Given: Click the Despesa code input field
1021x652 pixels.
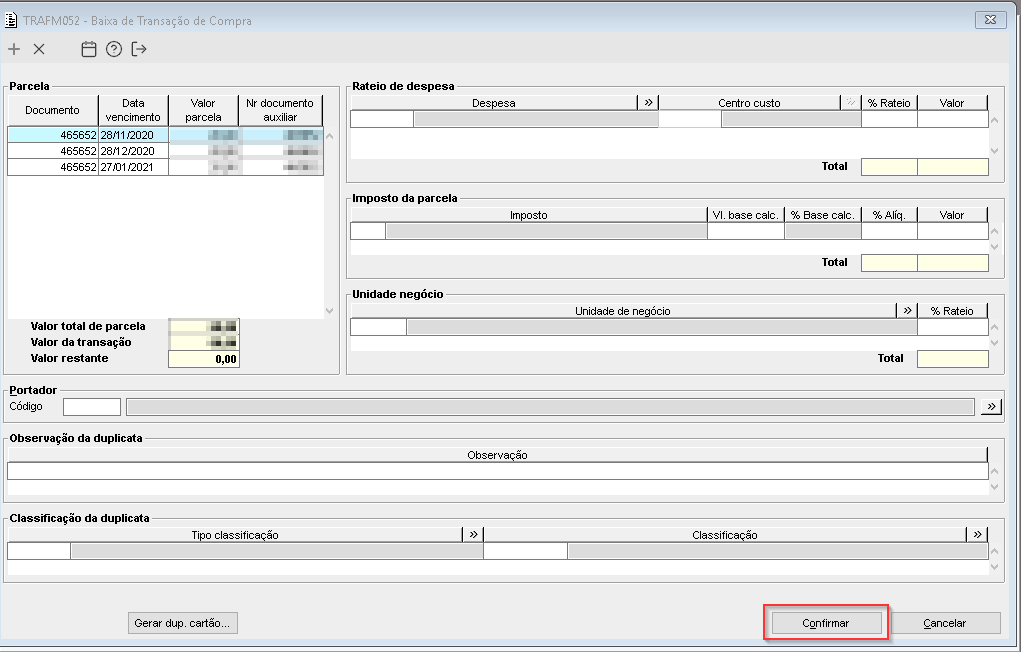Looking at the screenshot, I should (x=382, y=119).
